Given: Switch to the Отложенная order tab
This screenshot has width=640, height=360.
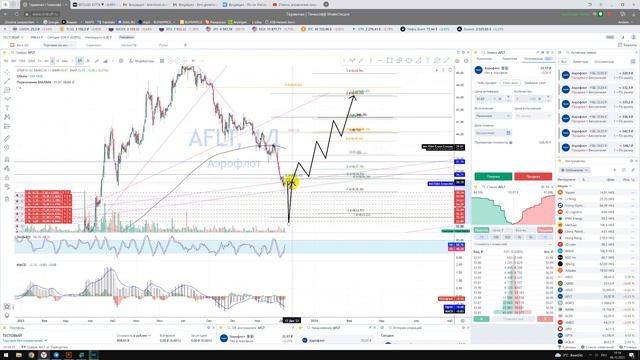Looking at the screenshot, I should 538,59.
